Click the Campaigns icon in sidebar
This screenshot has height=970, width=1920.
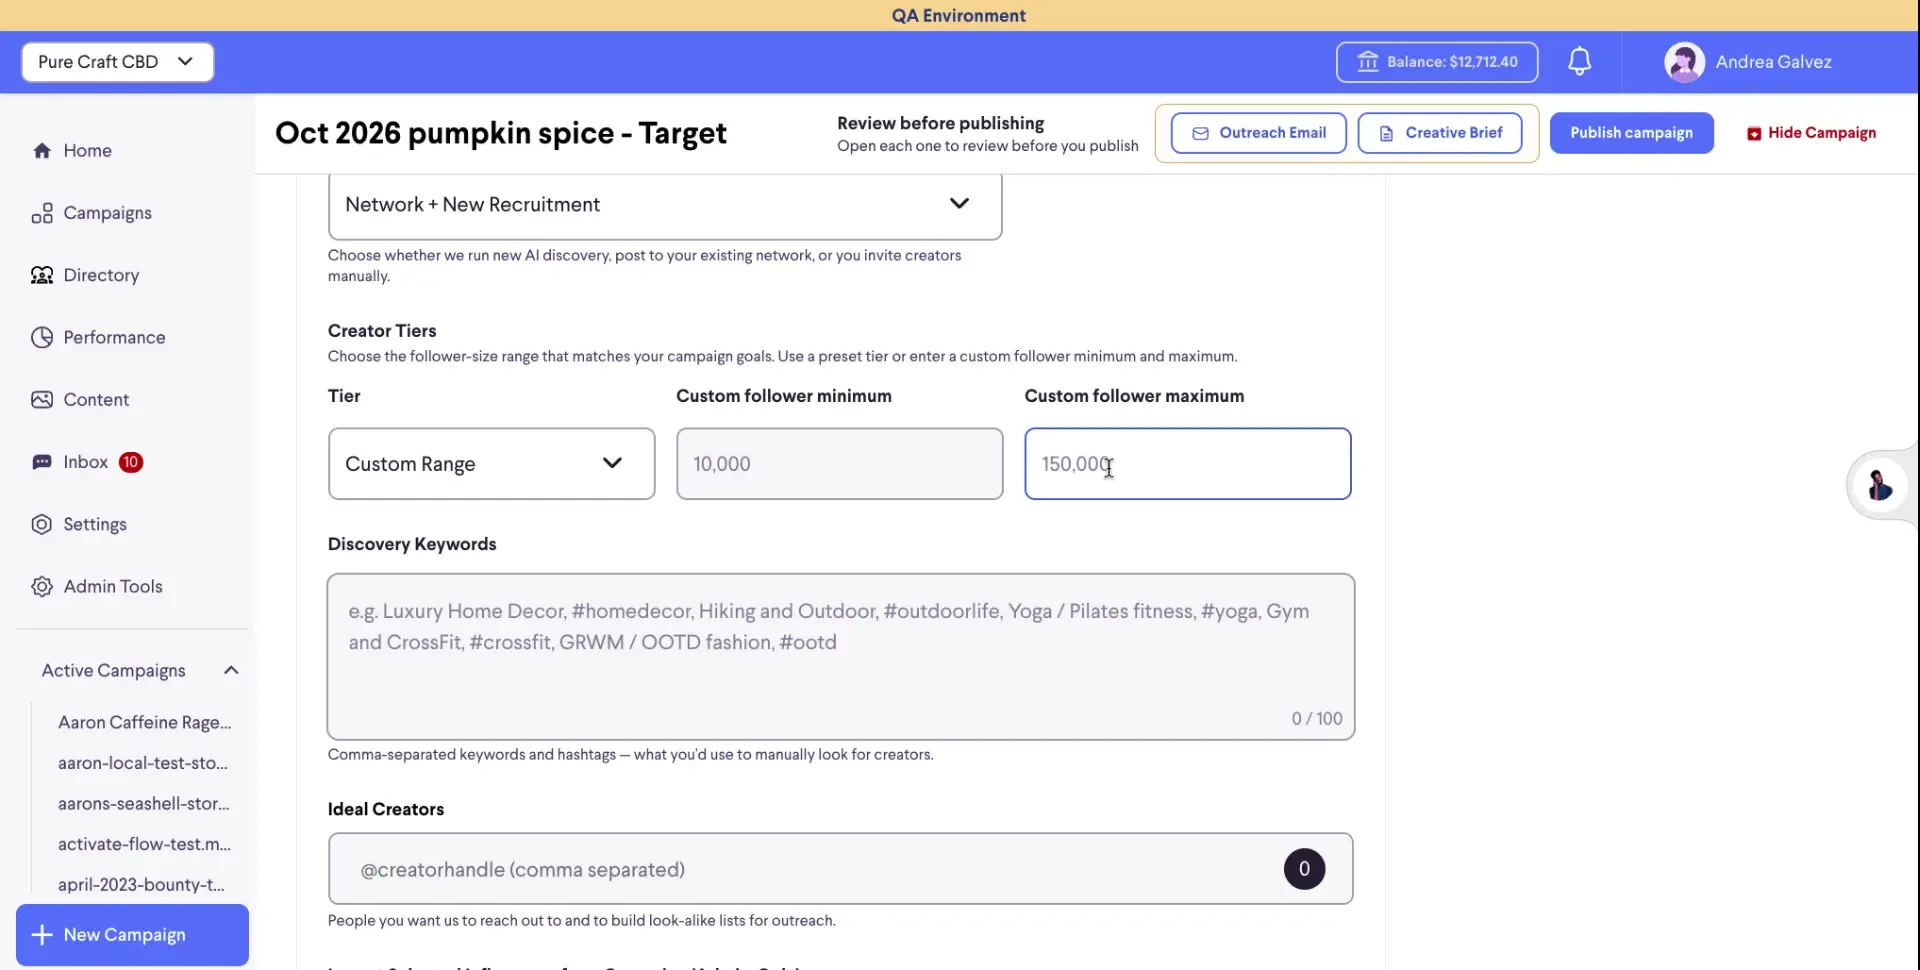pos(42,213)
